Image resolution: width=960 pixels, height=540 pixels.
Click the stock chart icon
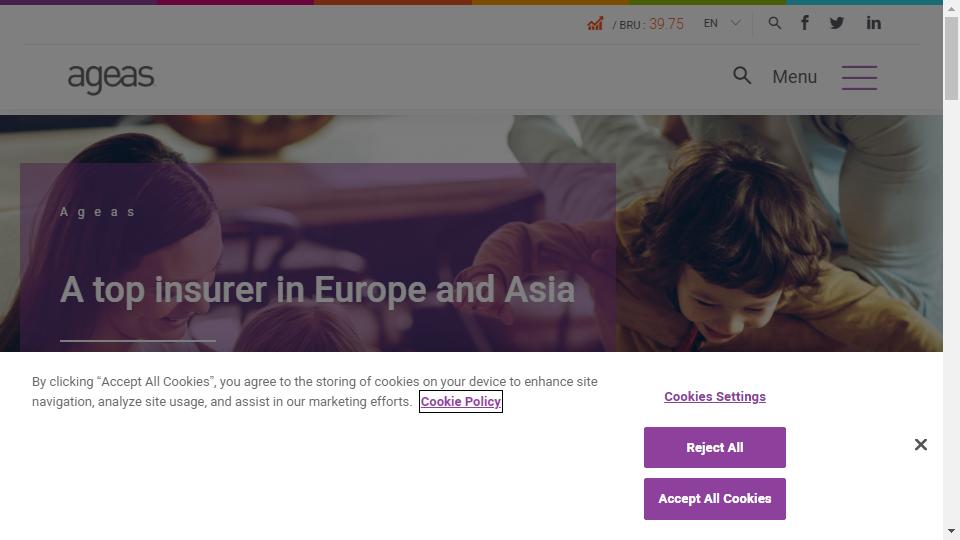595,24
